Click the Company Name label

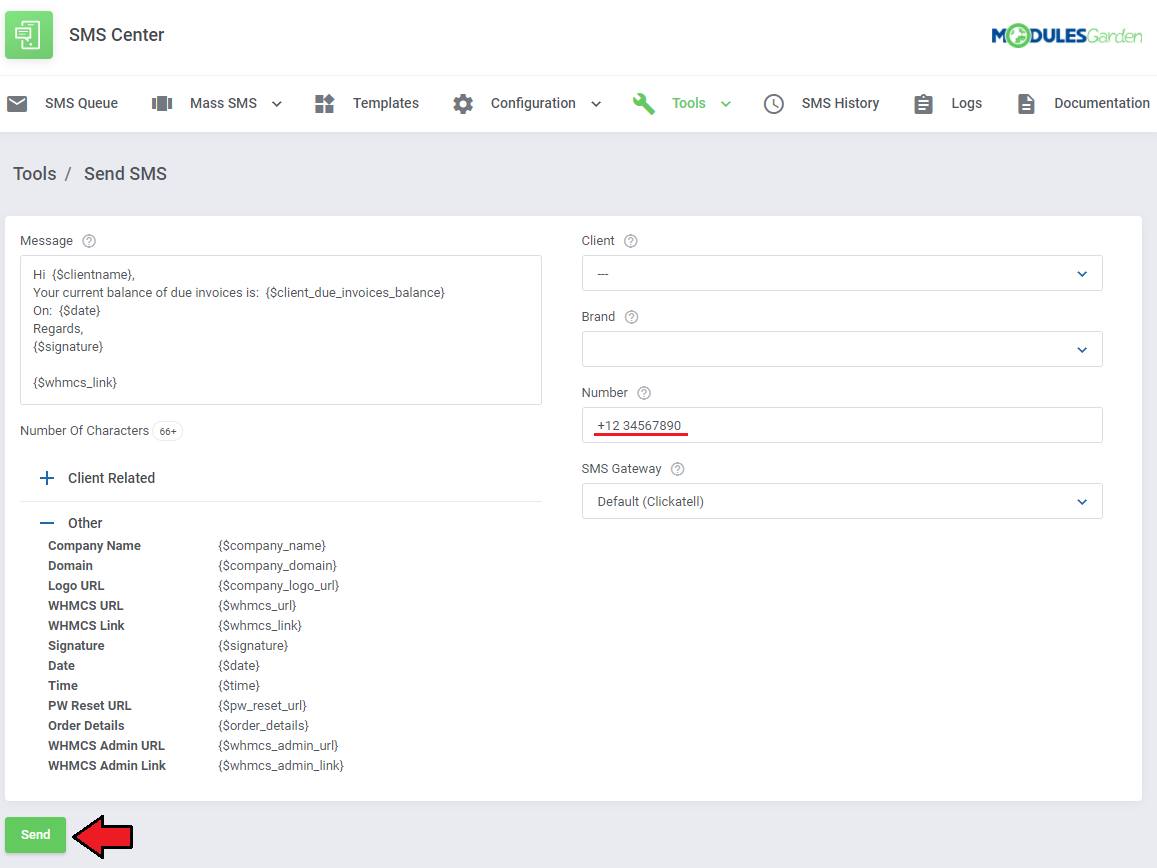94,546
